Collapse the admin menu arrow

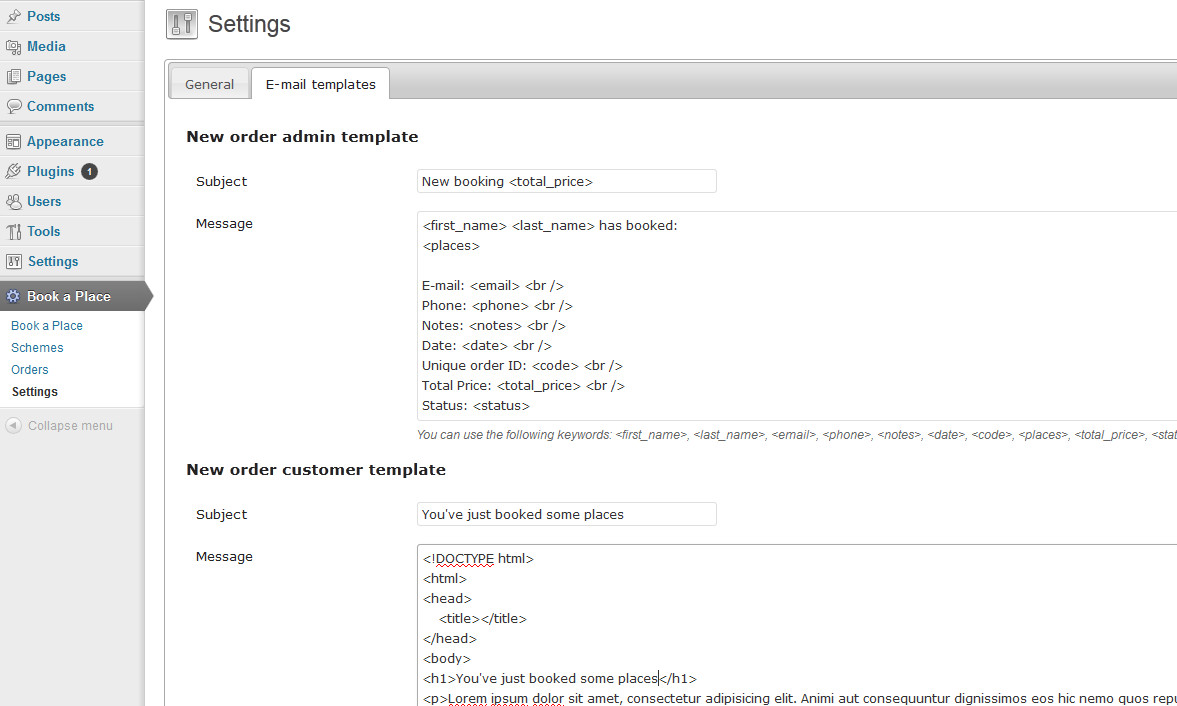pos(14,425)
